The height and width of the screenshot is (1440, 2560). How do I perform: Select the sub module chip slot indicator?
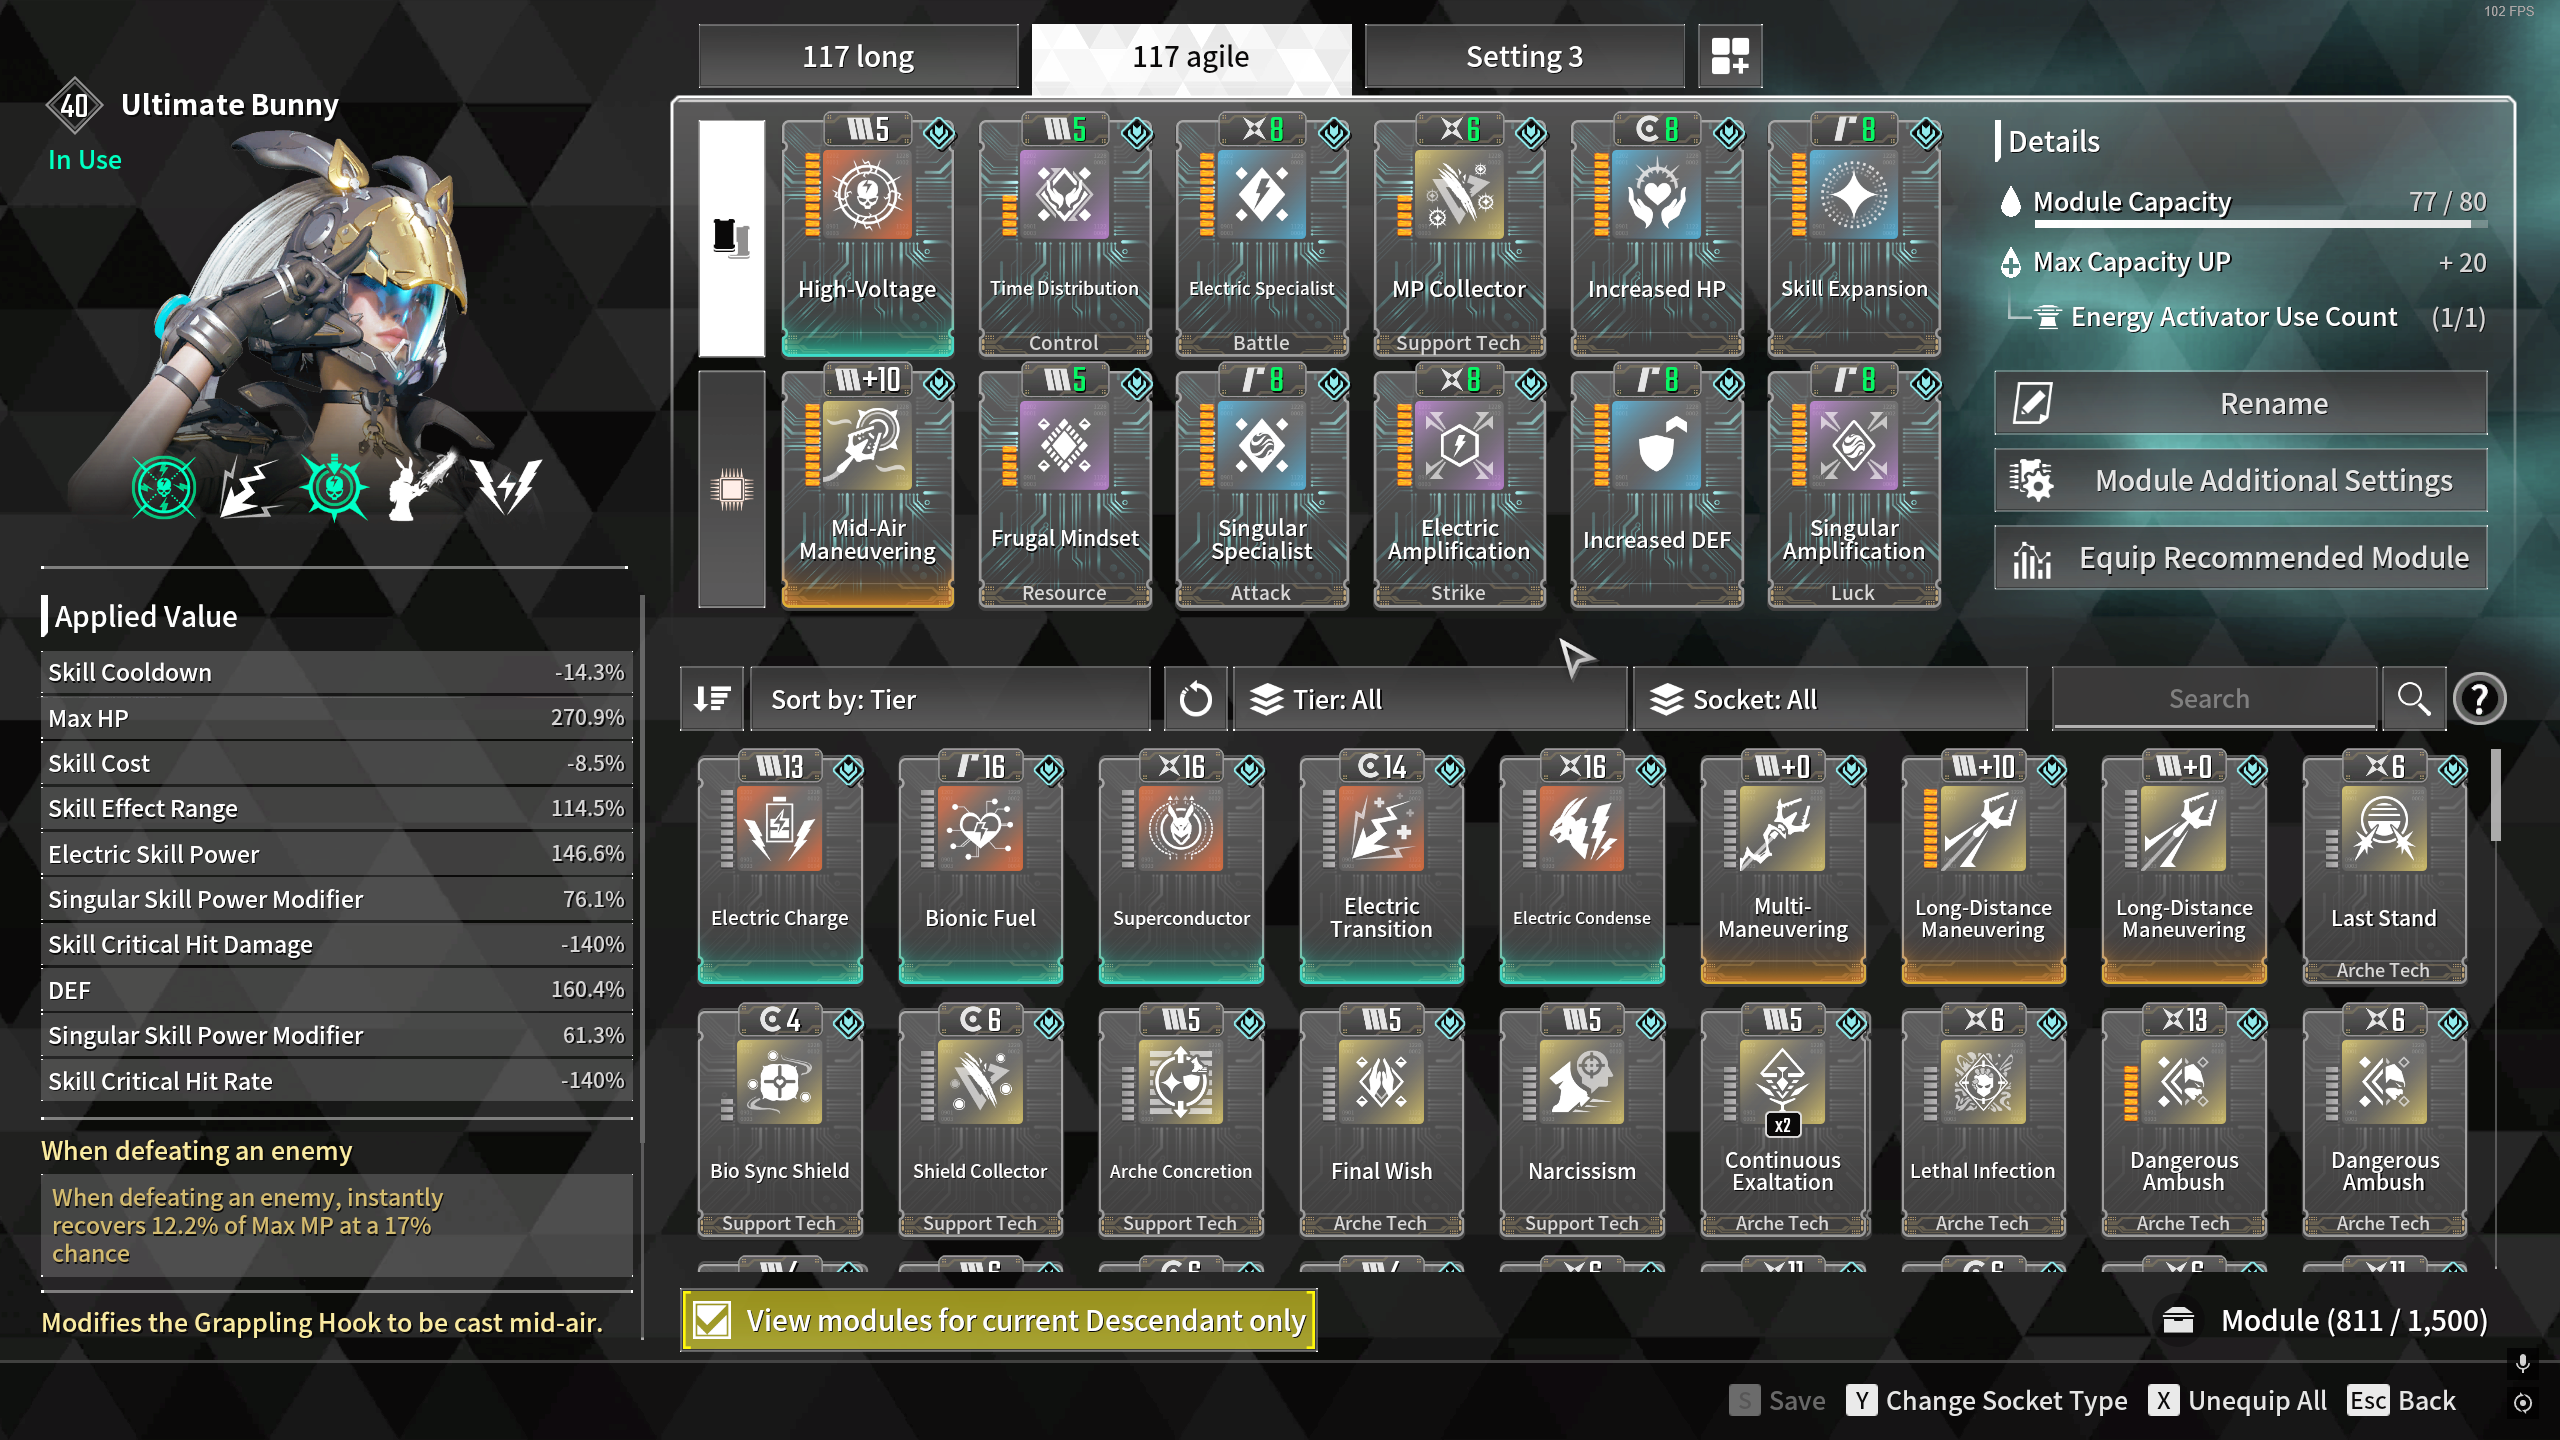pos(732,489)
